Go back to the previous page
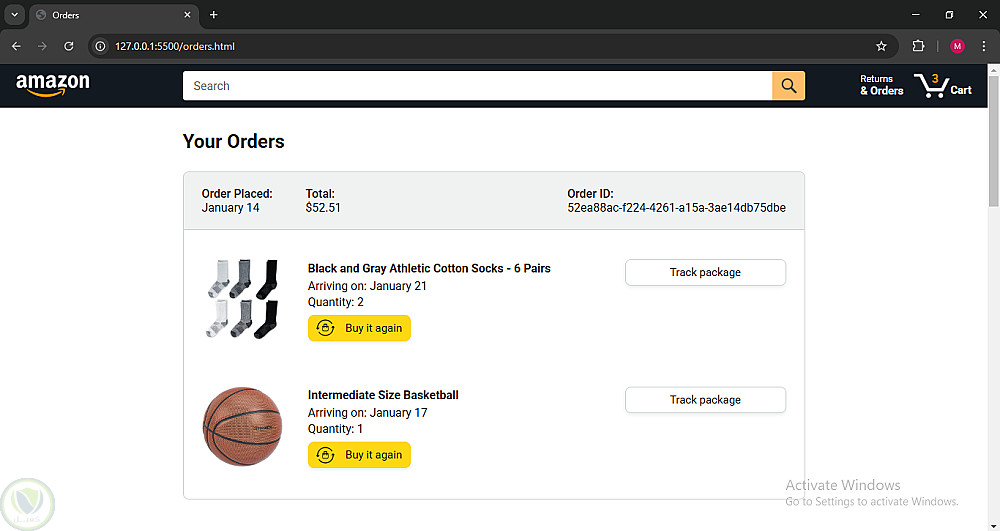The image size is (1000, 531). pos(16,46)
